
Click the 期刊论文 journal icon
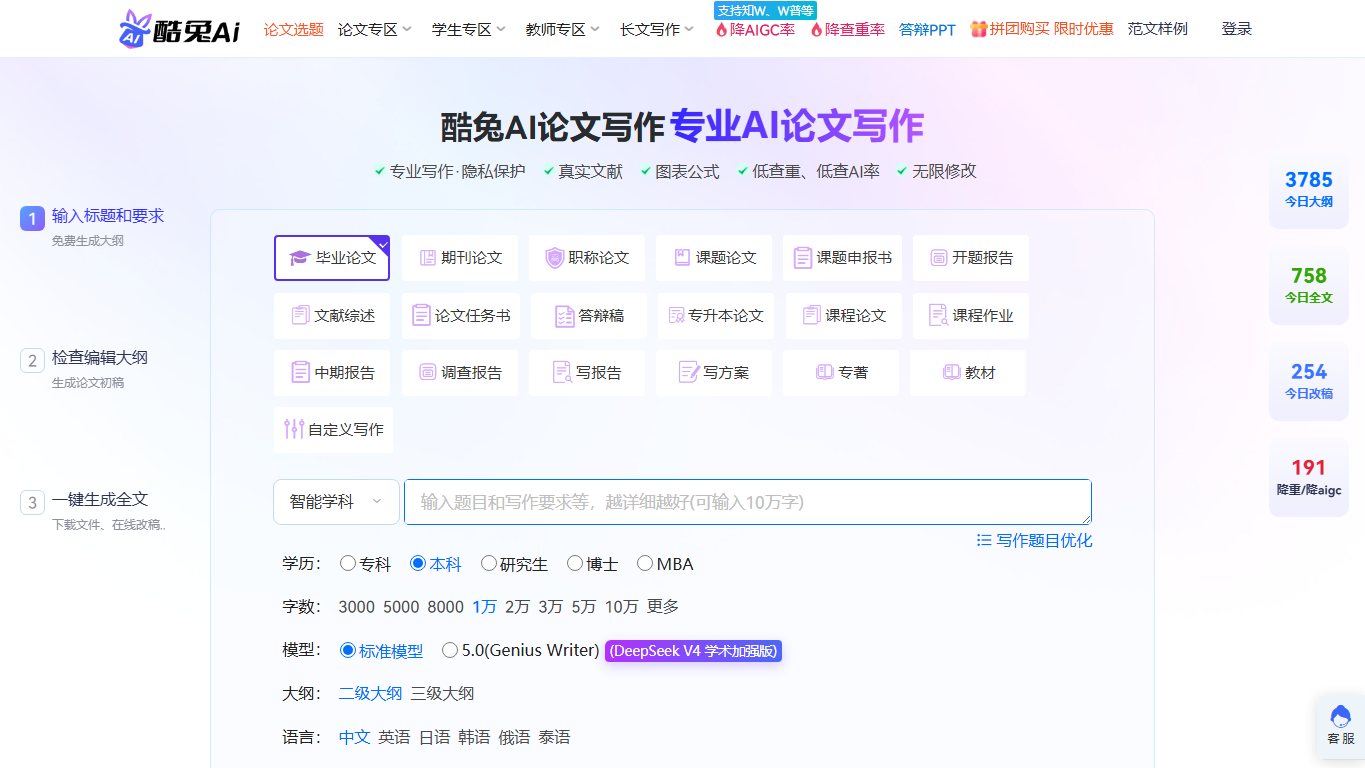tap(428, 258)
